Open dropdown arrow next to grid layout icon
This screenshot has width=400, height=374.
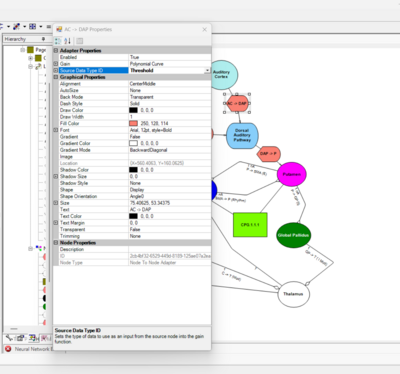[41, 26]
